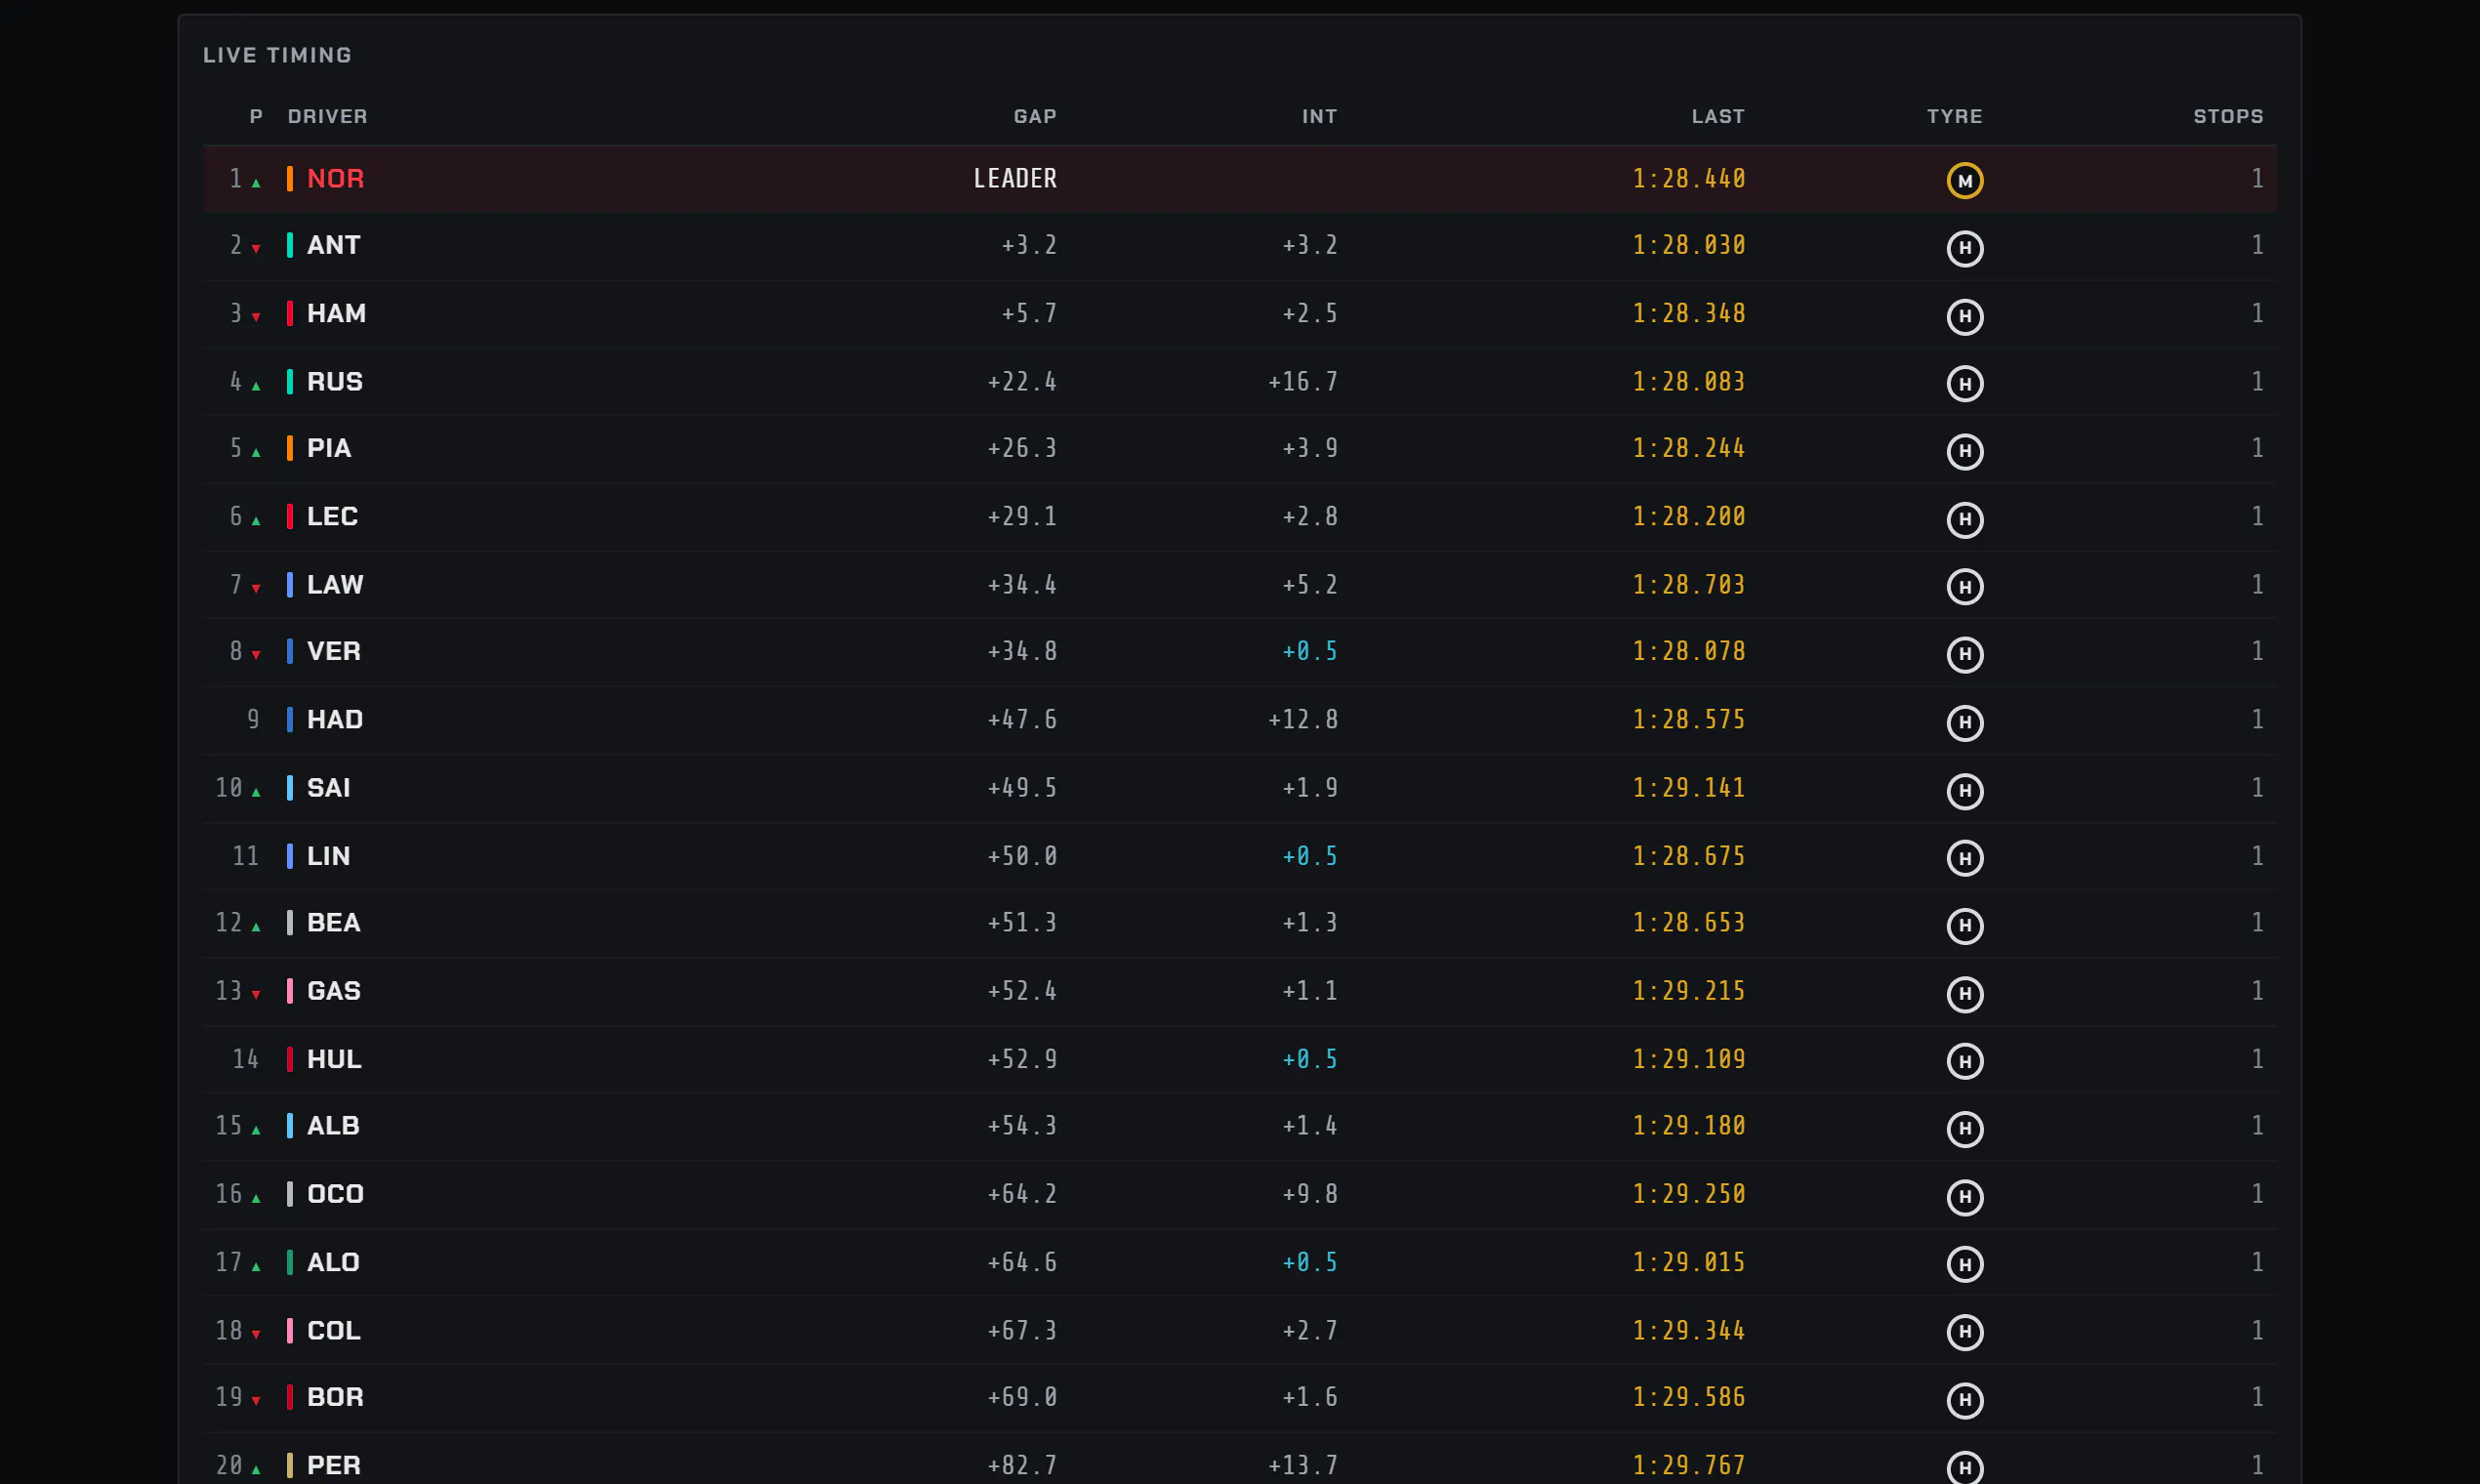This screenshot has width=2480, height=1484.
Task: Click the stops count in PER row
Action: pyautogui.click(x=2257, y=1466)
